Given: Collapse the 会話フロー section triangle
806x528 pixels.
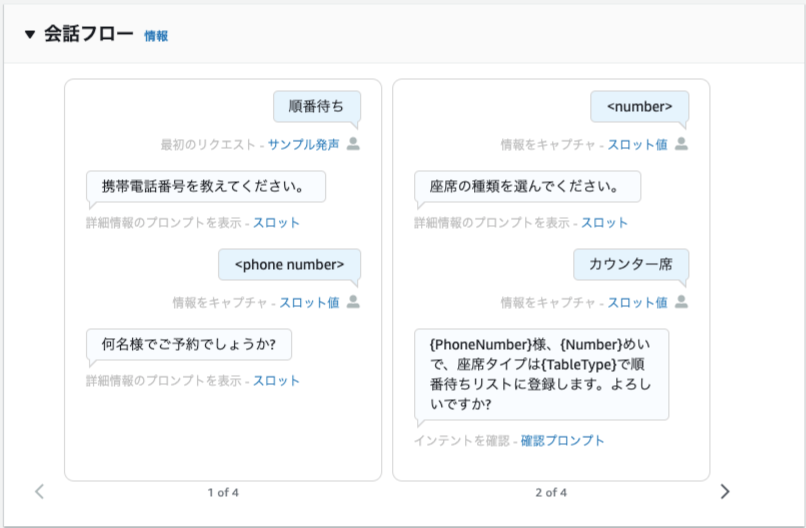Looking at the screenshot, I should pos(30,35).
